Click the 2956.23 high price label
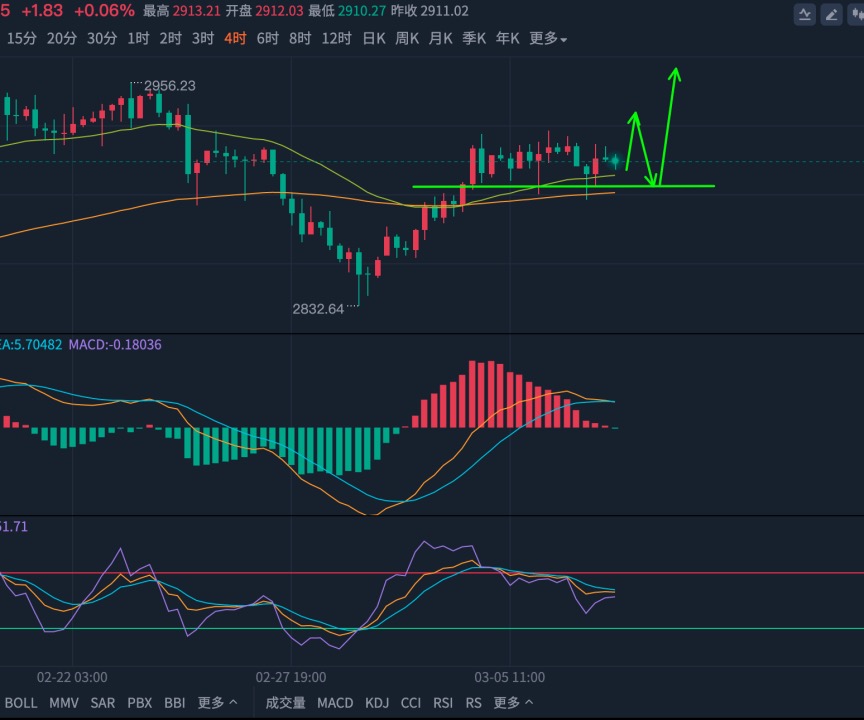The height and width of the screenshot is (720, 864). pyautogui.click(x=170, y=86)
